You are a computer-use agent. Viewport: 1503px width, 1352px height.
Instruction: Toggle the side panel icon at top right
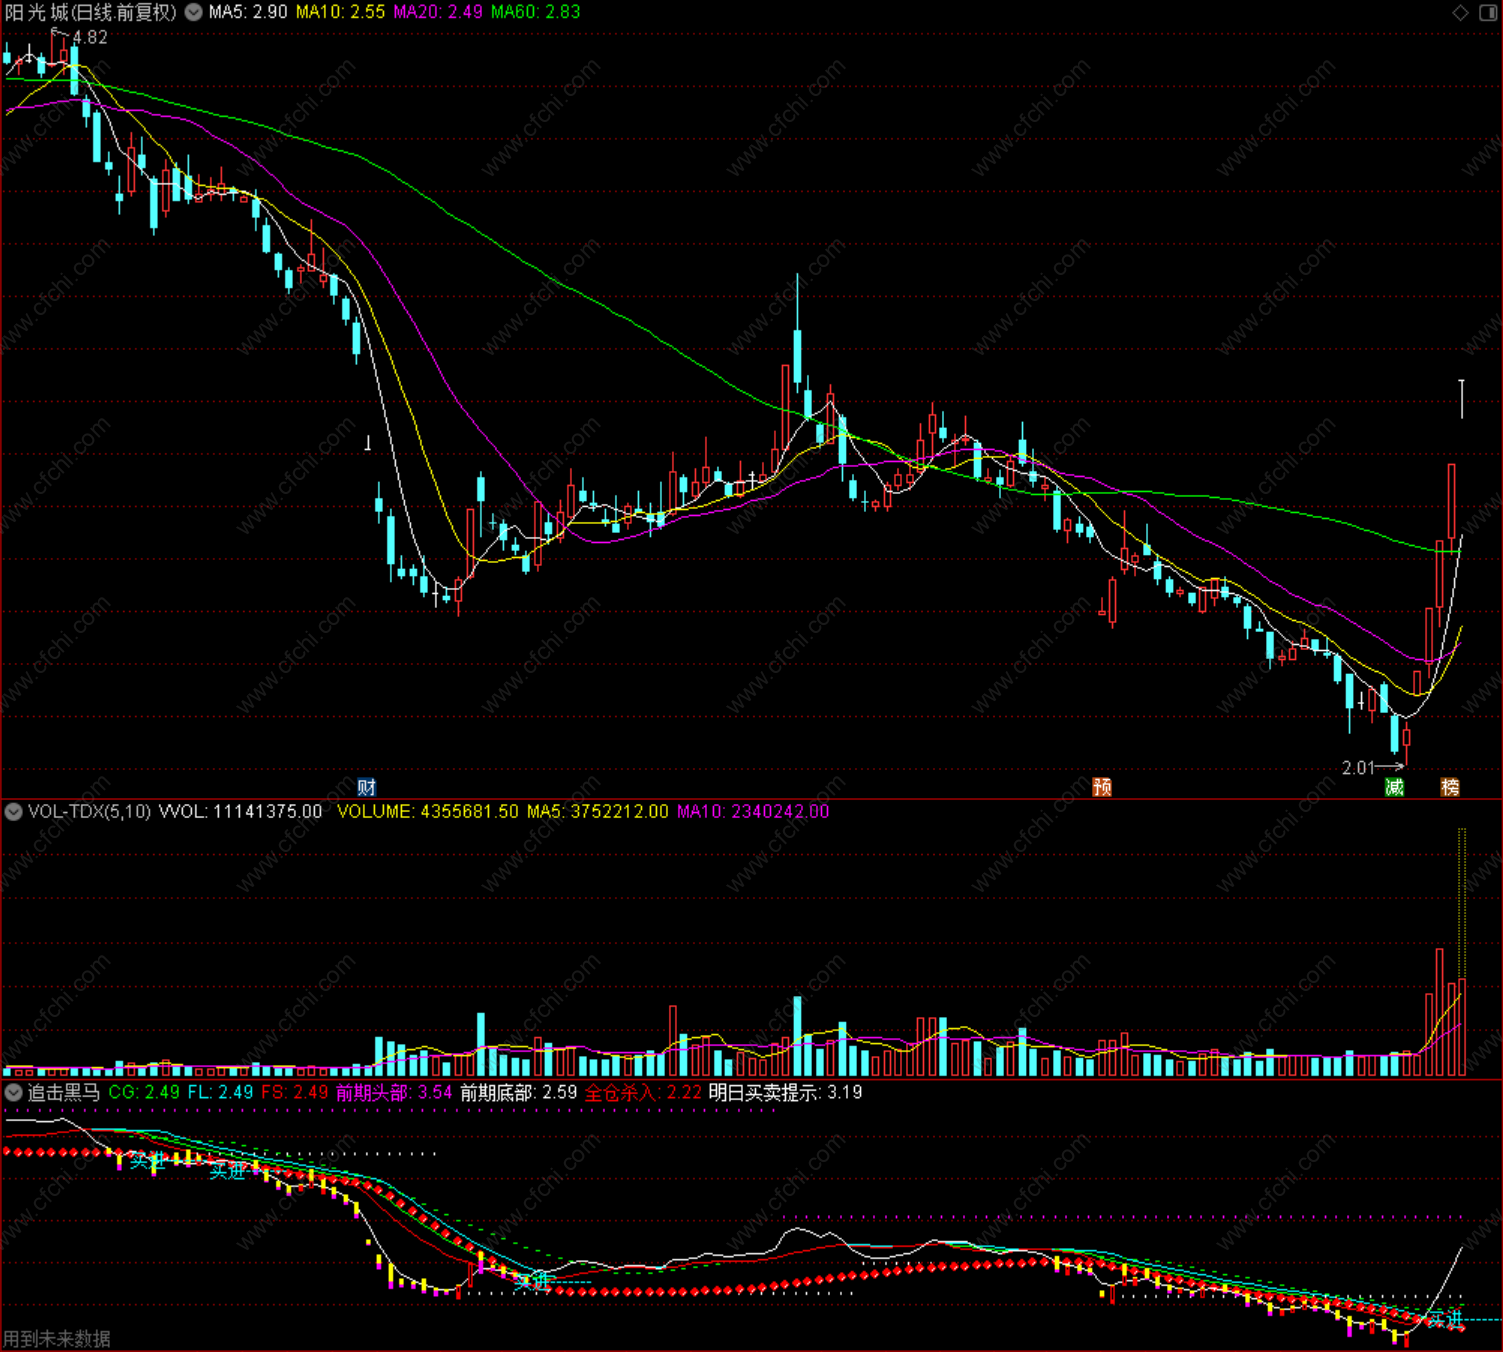click(x=1486, y=12)
